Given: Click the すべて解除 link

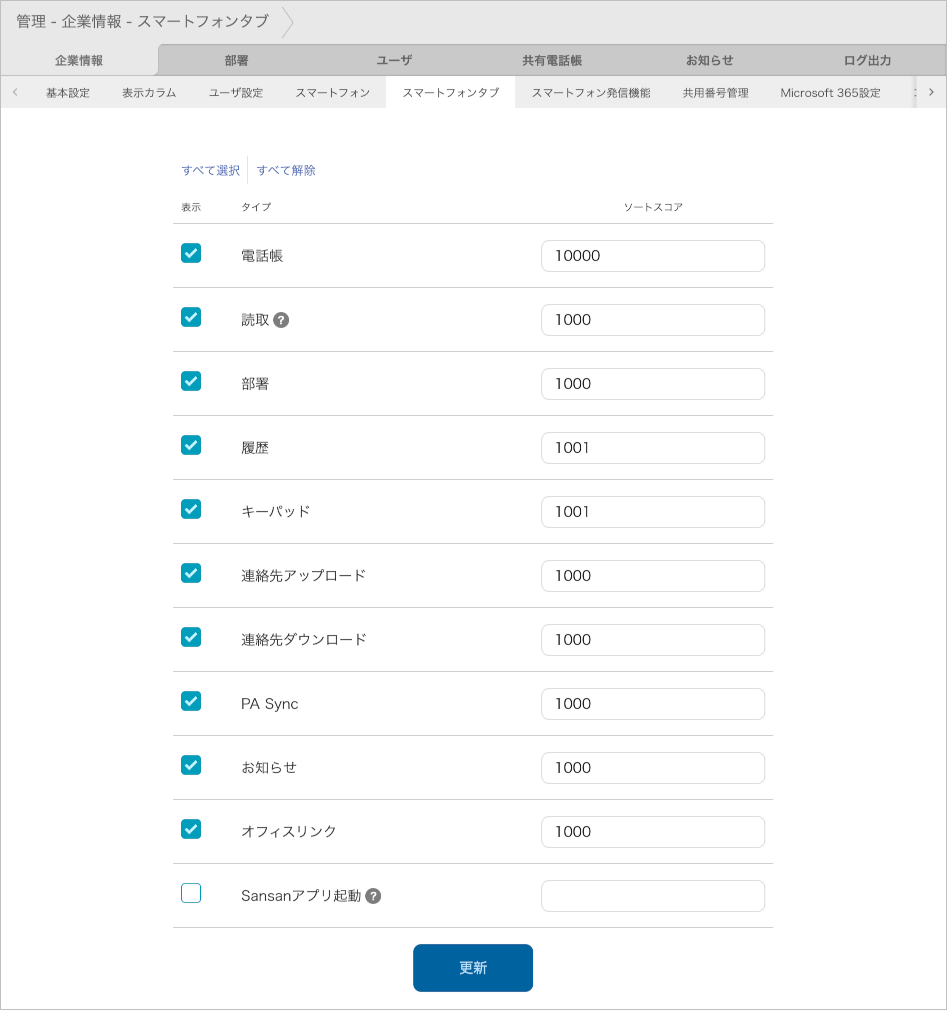Looking at the screenshot, I should [x=286, y=171].
